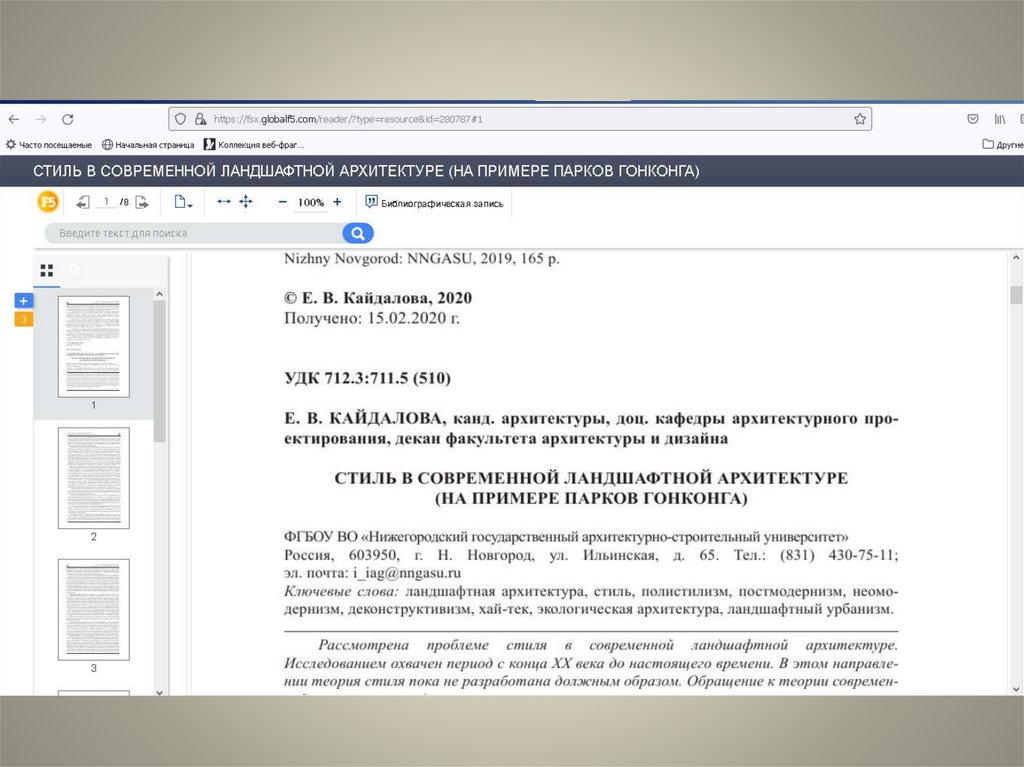Zoom in with the plus button

[x=337, y=202]
